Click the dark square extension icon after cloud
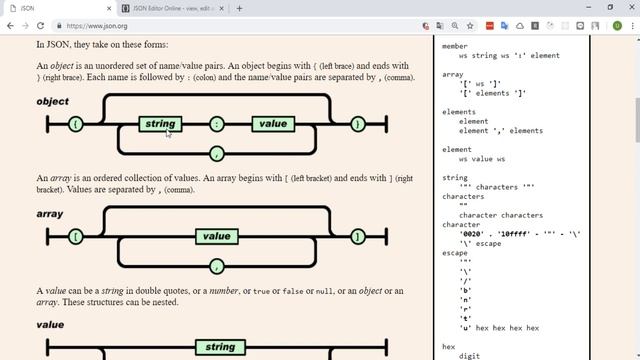 tap(535, 26)
